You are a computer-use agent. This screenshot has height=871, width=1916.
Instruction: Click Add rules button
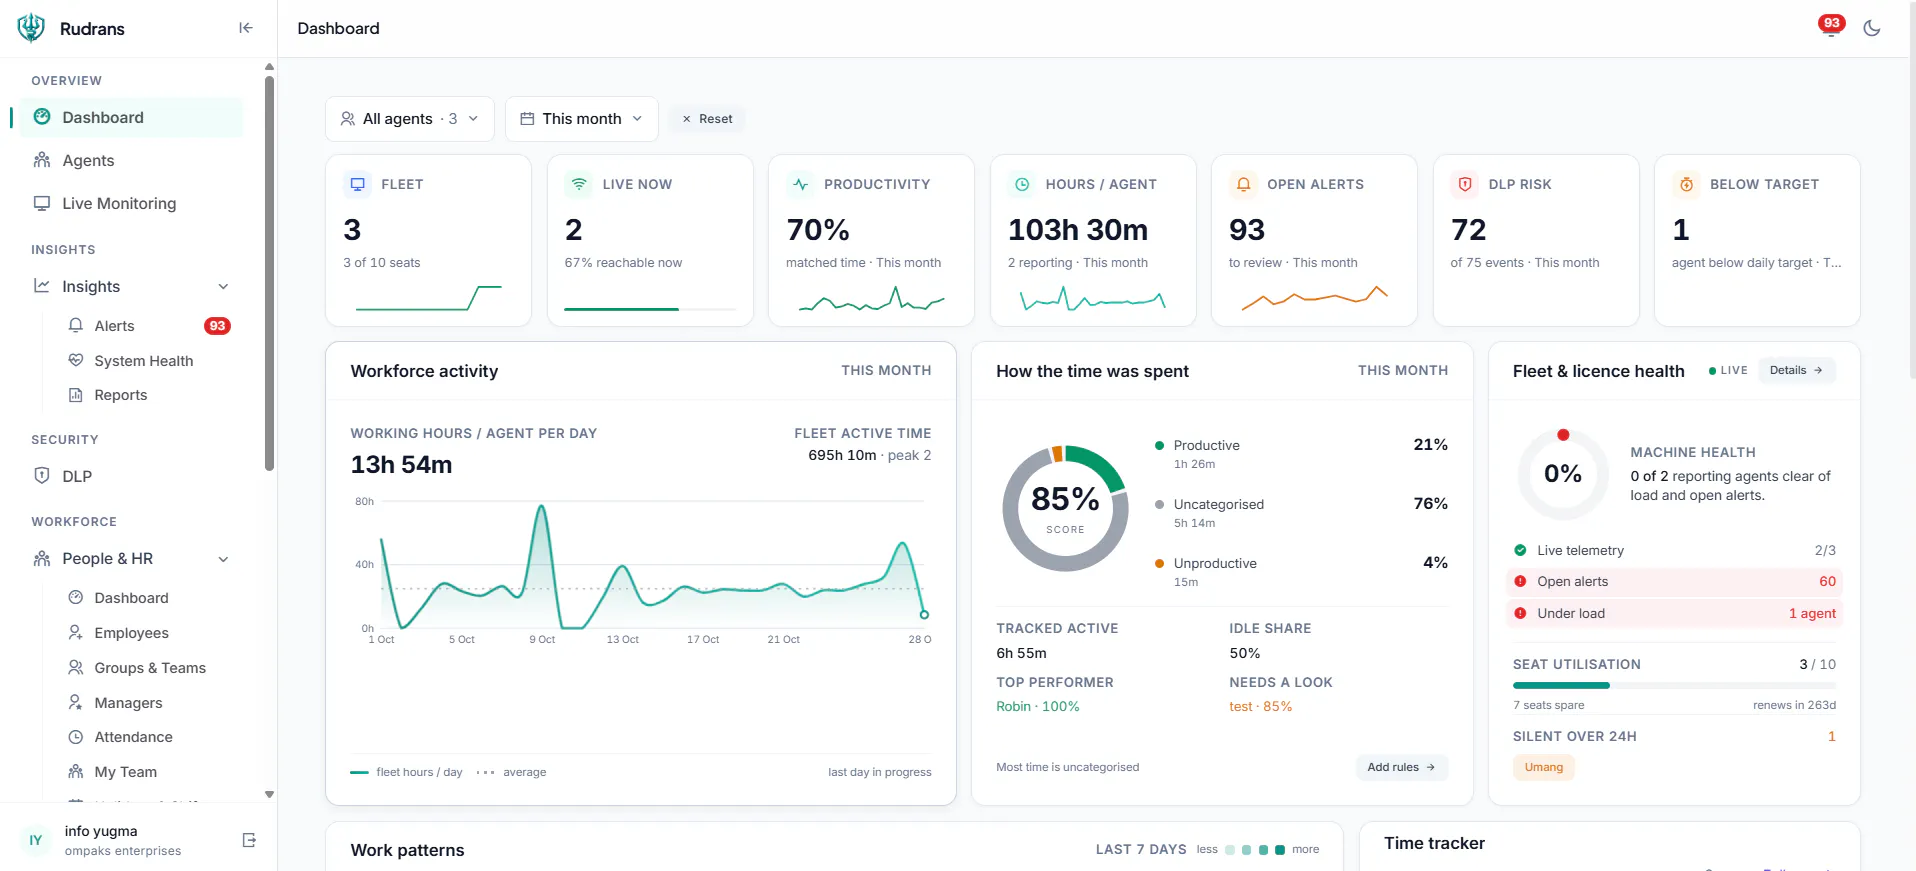point(1402,767)
